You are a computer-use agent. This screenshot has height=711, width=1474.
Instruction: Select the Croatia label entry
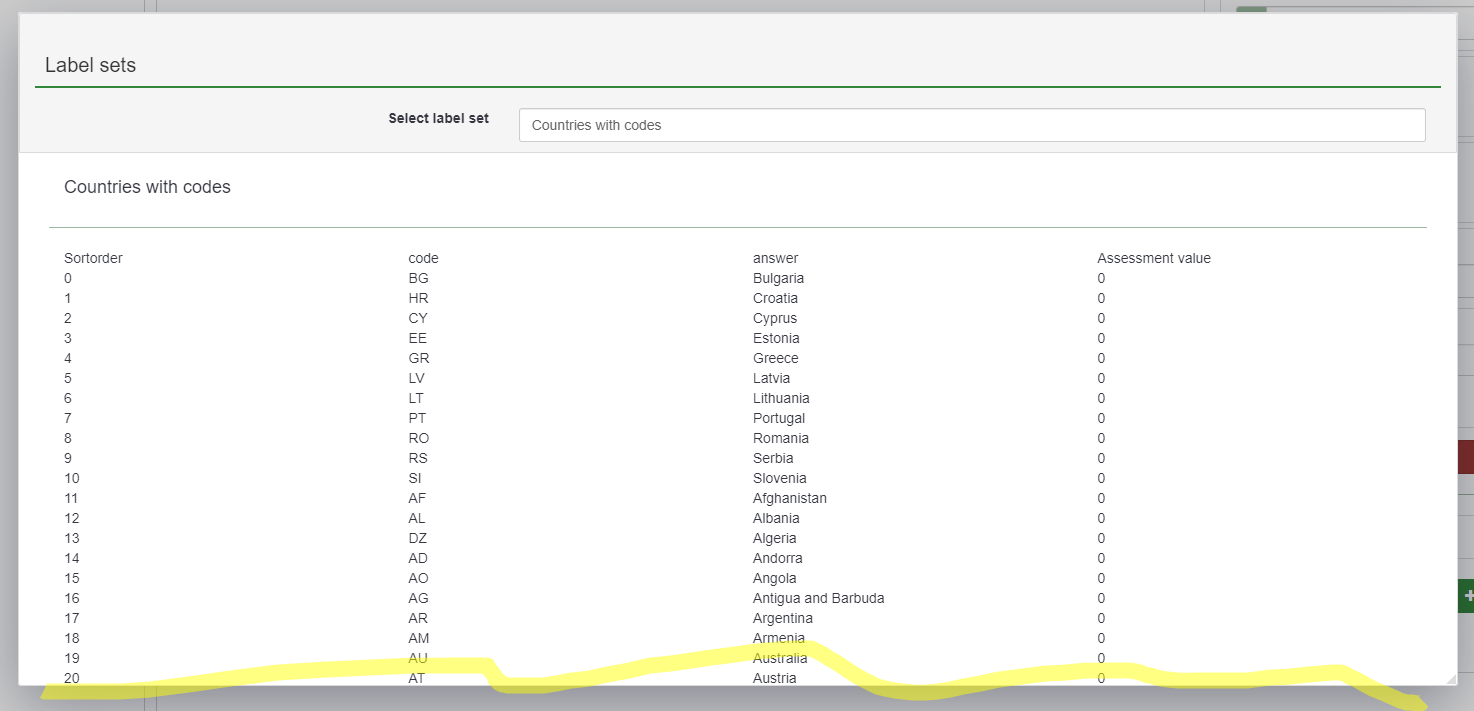point(775,298)
